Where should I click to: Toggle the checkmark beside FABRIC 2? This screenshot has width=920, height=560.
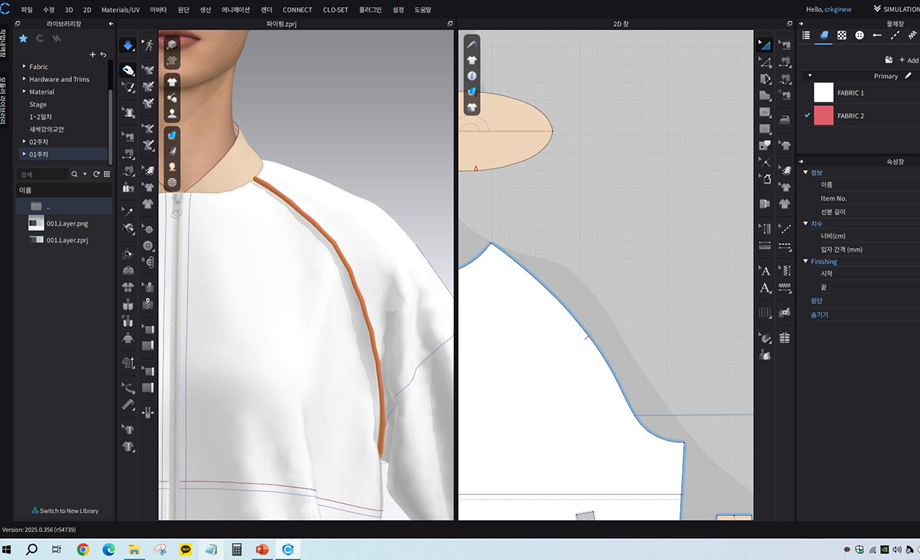point(807,116)
